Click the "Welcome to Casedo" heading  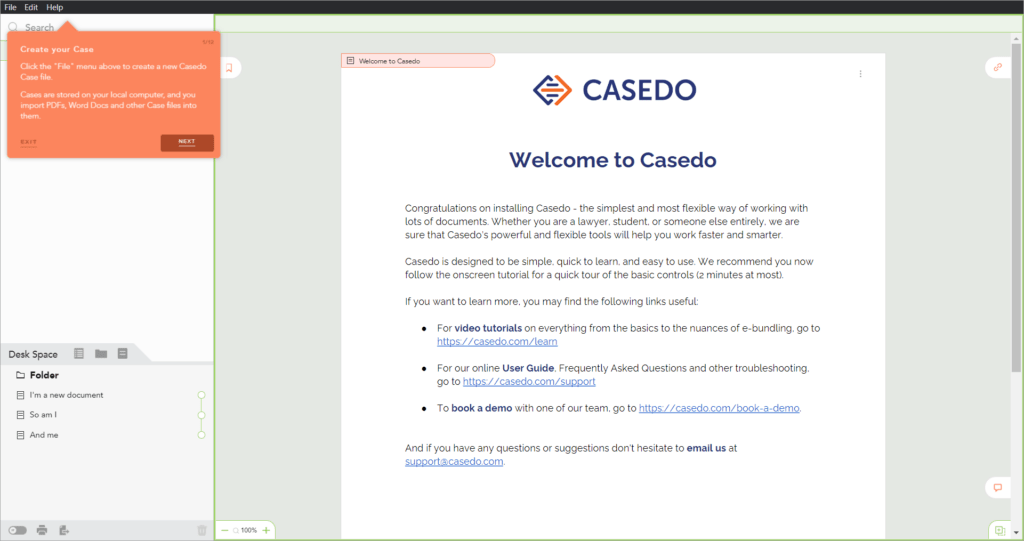pyautogui.click(x=613, y=160)
